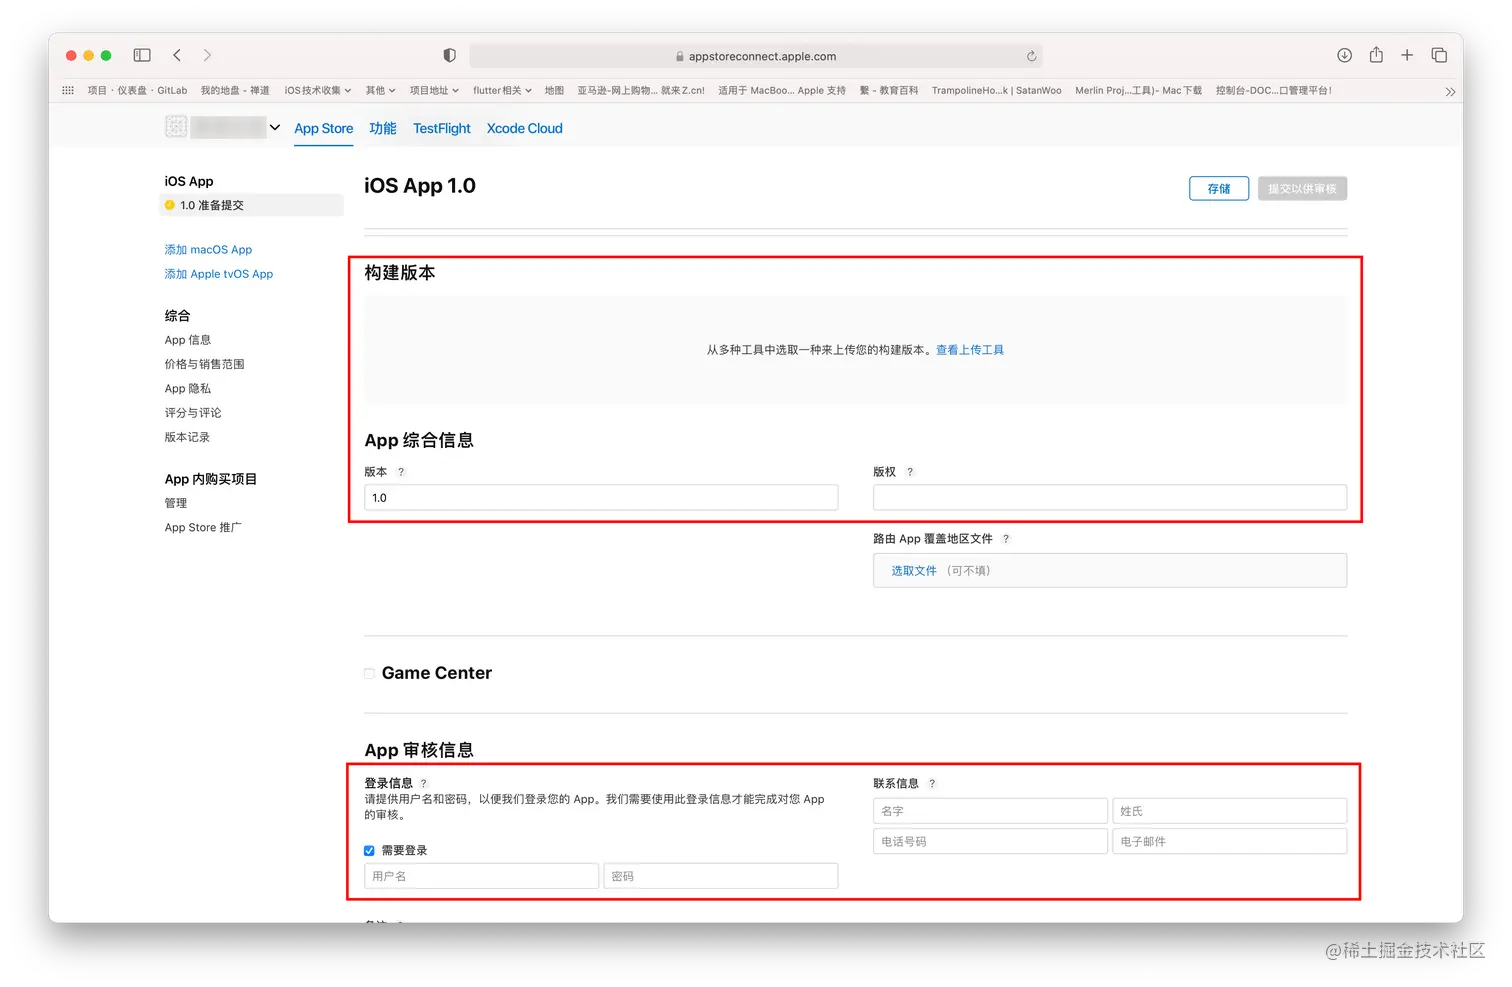Open the privacy report shield icon

pos(449,55)
